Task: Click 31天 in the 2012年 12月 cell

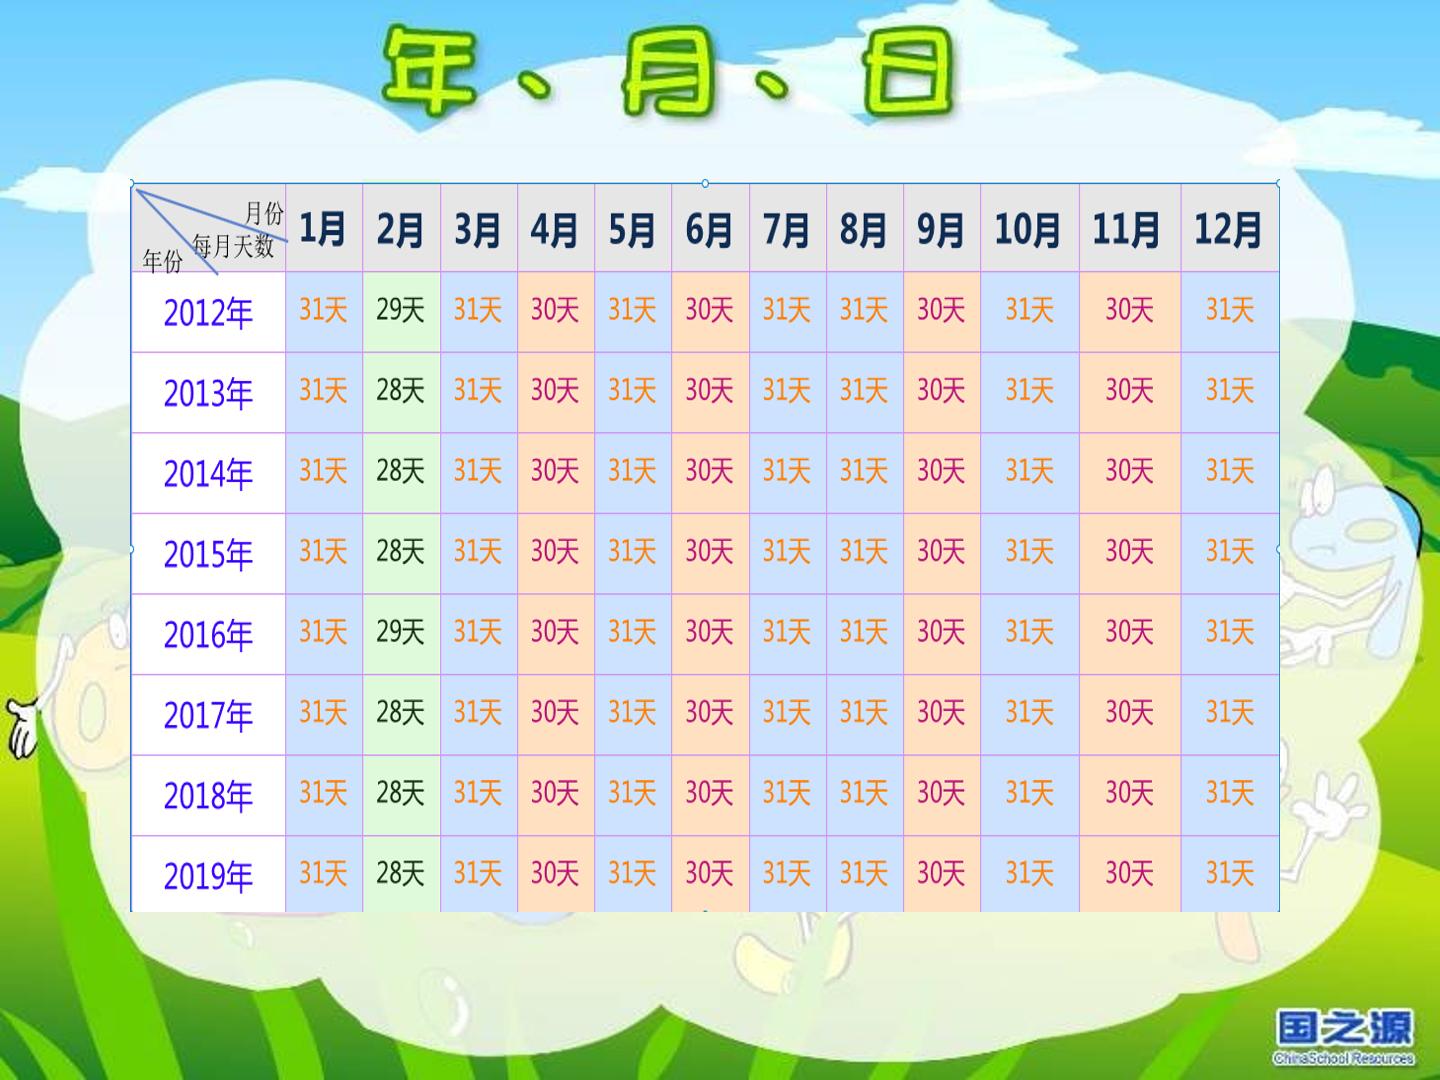Action: click(x=1229, y=309)
